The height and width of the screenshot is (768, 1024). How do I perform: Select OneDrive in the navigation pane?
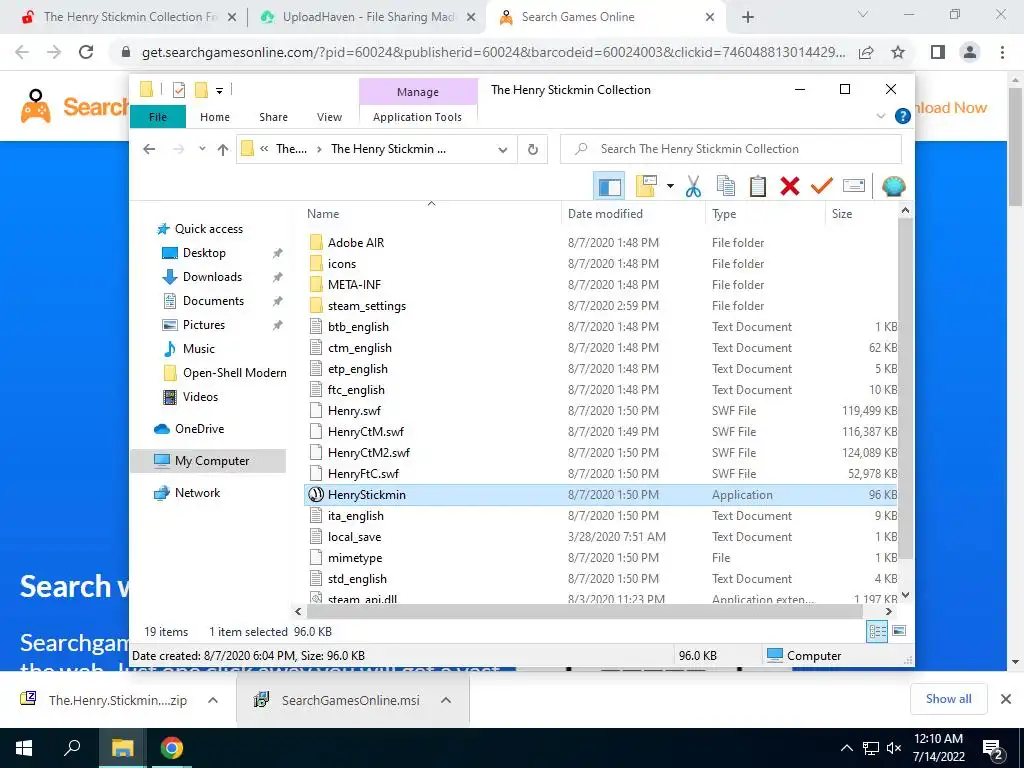tap(199, 429)
